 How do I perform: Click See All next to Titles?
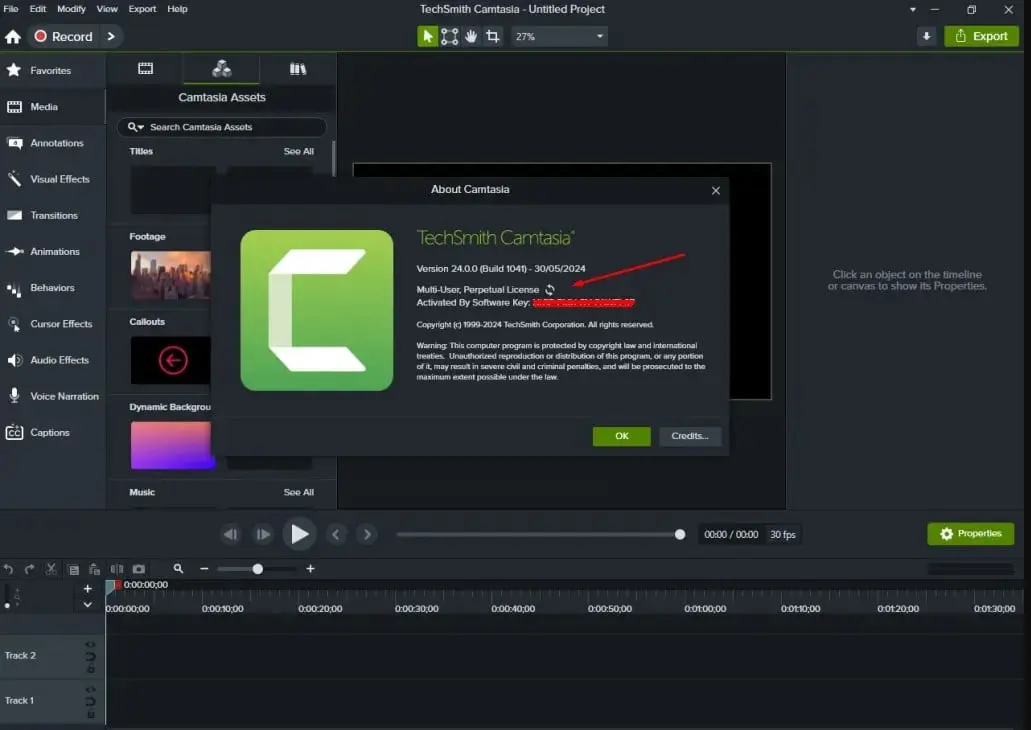299,151
